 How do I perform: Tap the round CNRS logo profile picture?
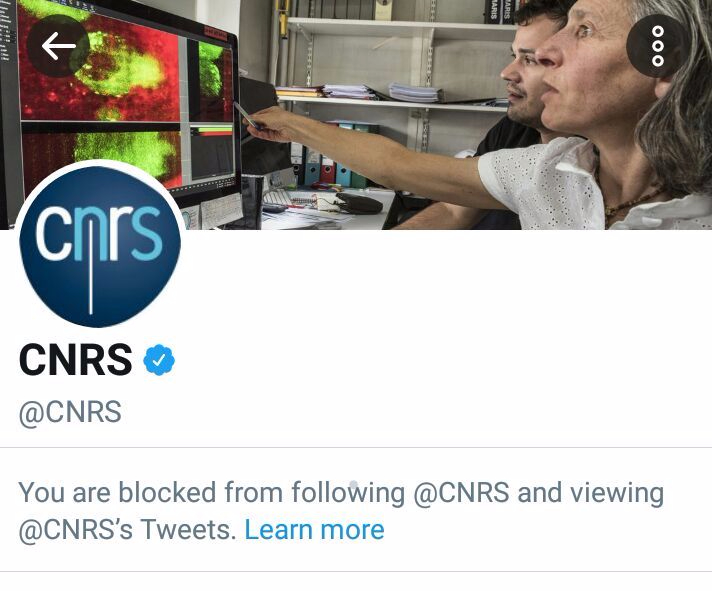pos(100,246)
